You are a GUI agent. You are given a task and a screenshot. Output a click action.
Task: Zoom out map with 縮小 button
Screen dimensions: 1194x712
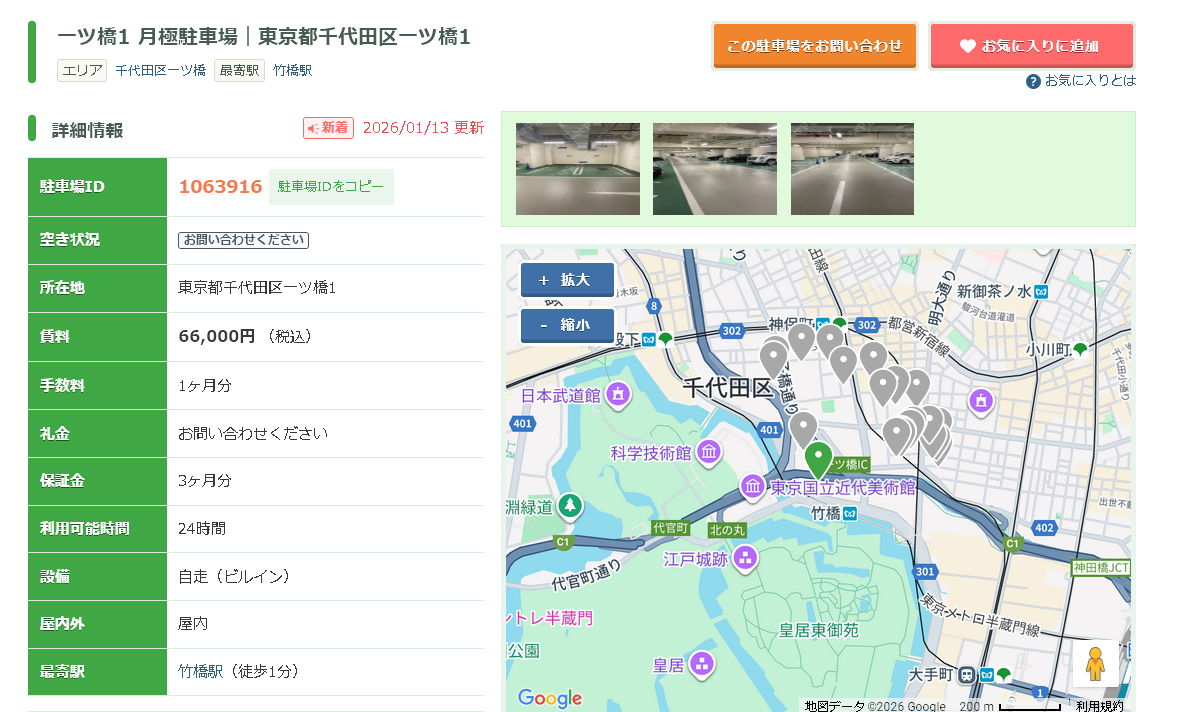pos(567,325)
